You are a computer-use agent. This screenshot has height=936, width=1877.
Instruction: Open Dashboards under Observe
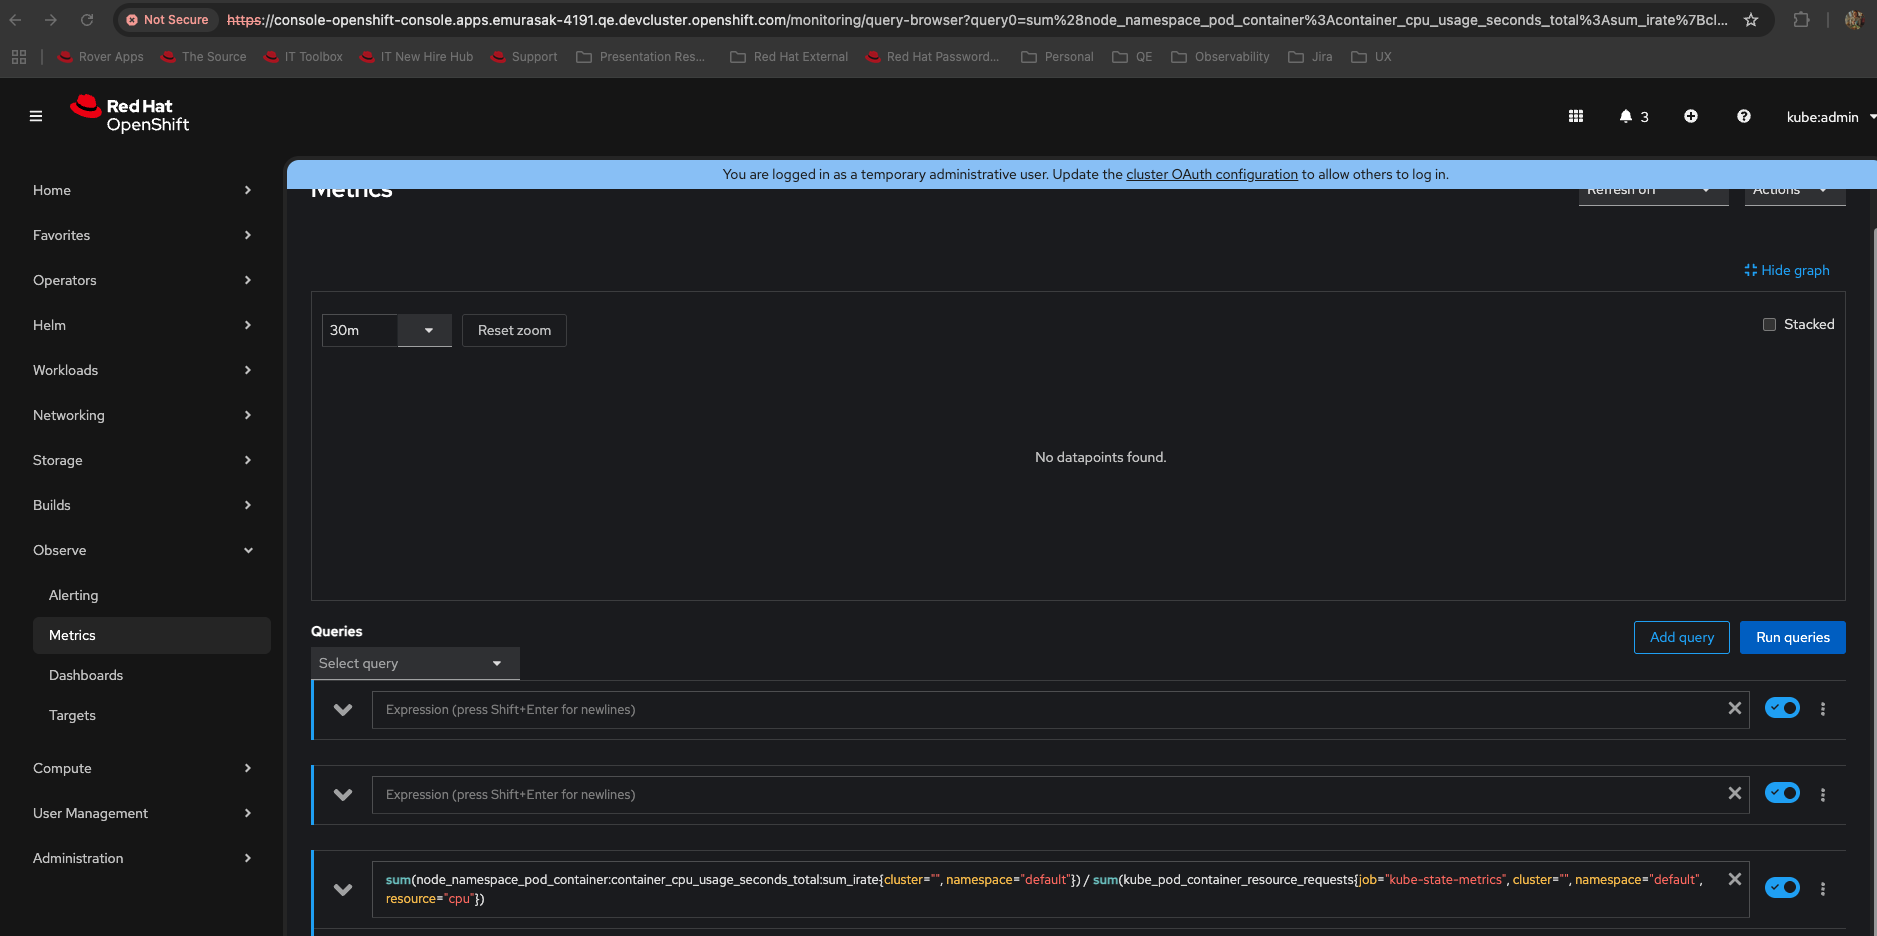(152, 675)
